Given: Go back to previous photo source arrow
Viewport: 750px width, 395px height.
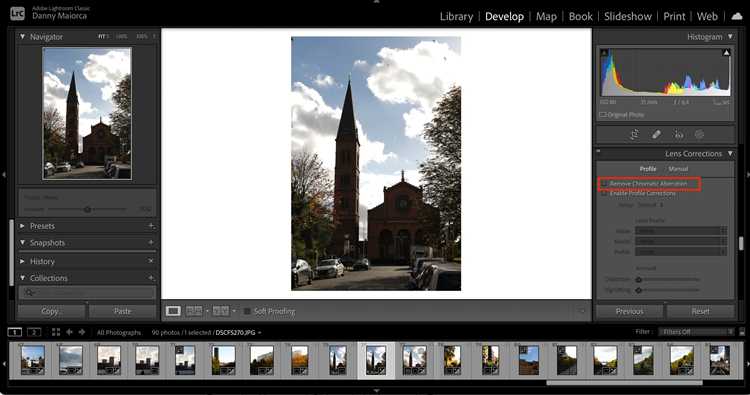Looking at the screenshot, I should click(69, 332).
